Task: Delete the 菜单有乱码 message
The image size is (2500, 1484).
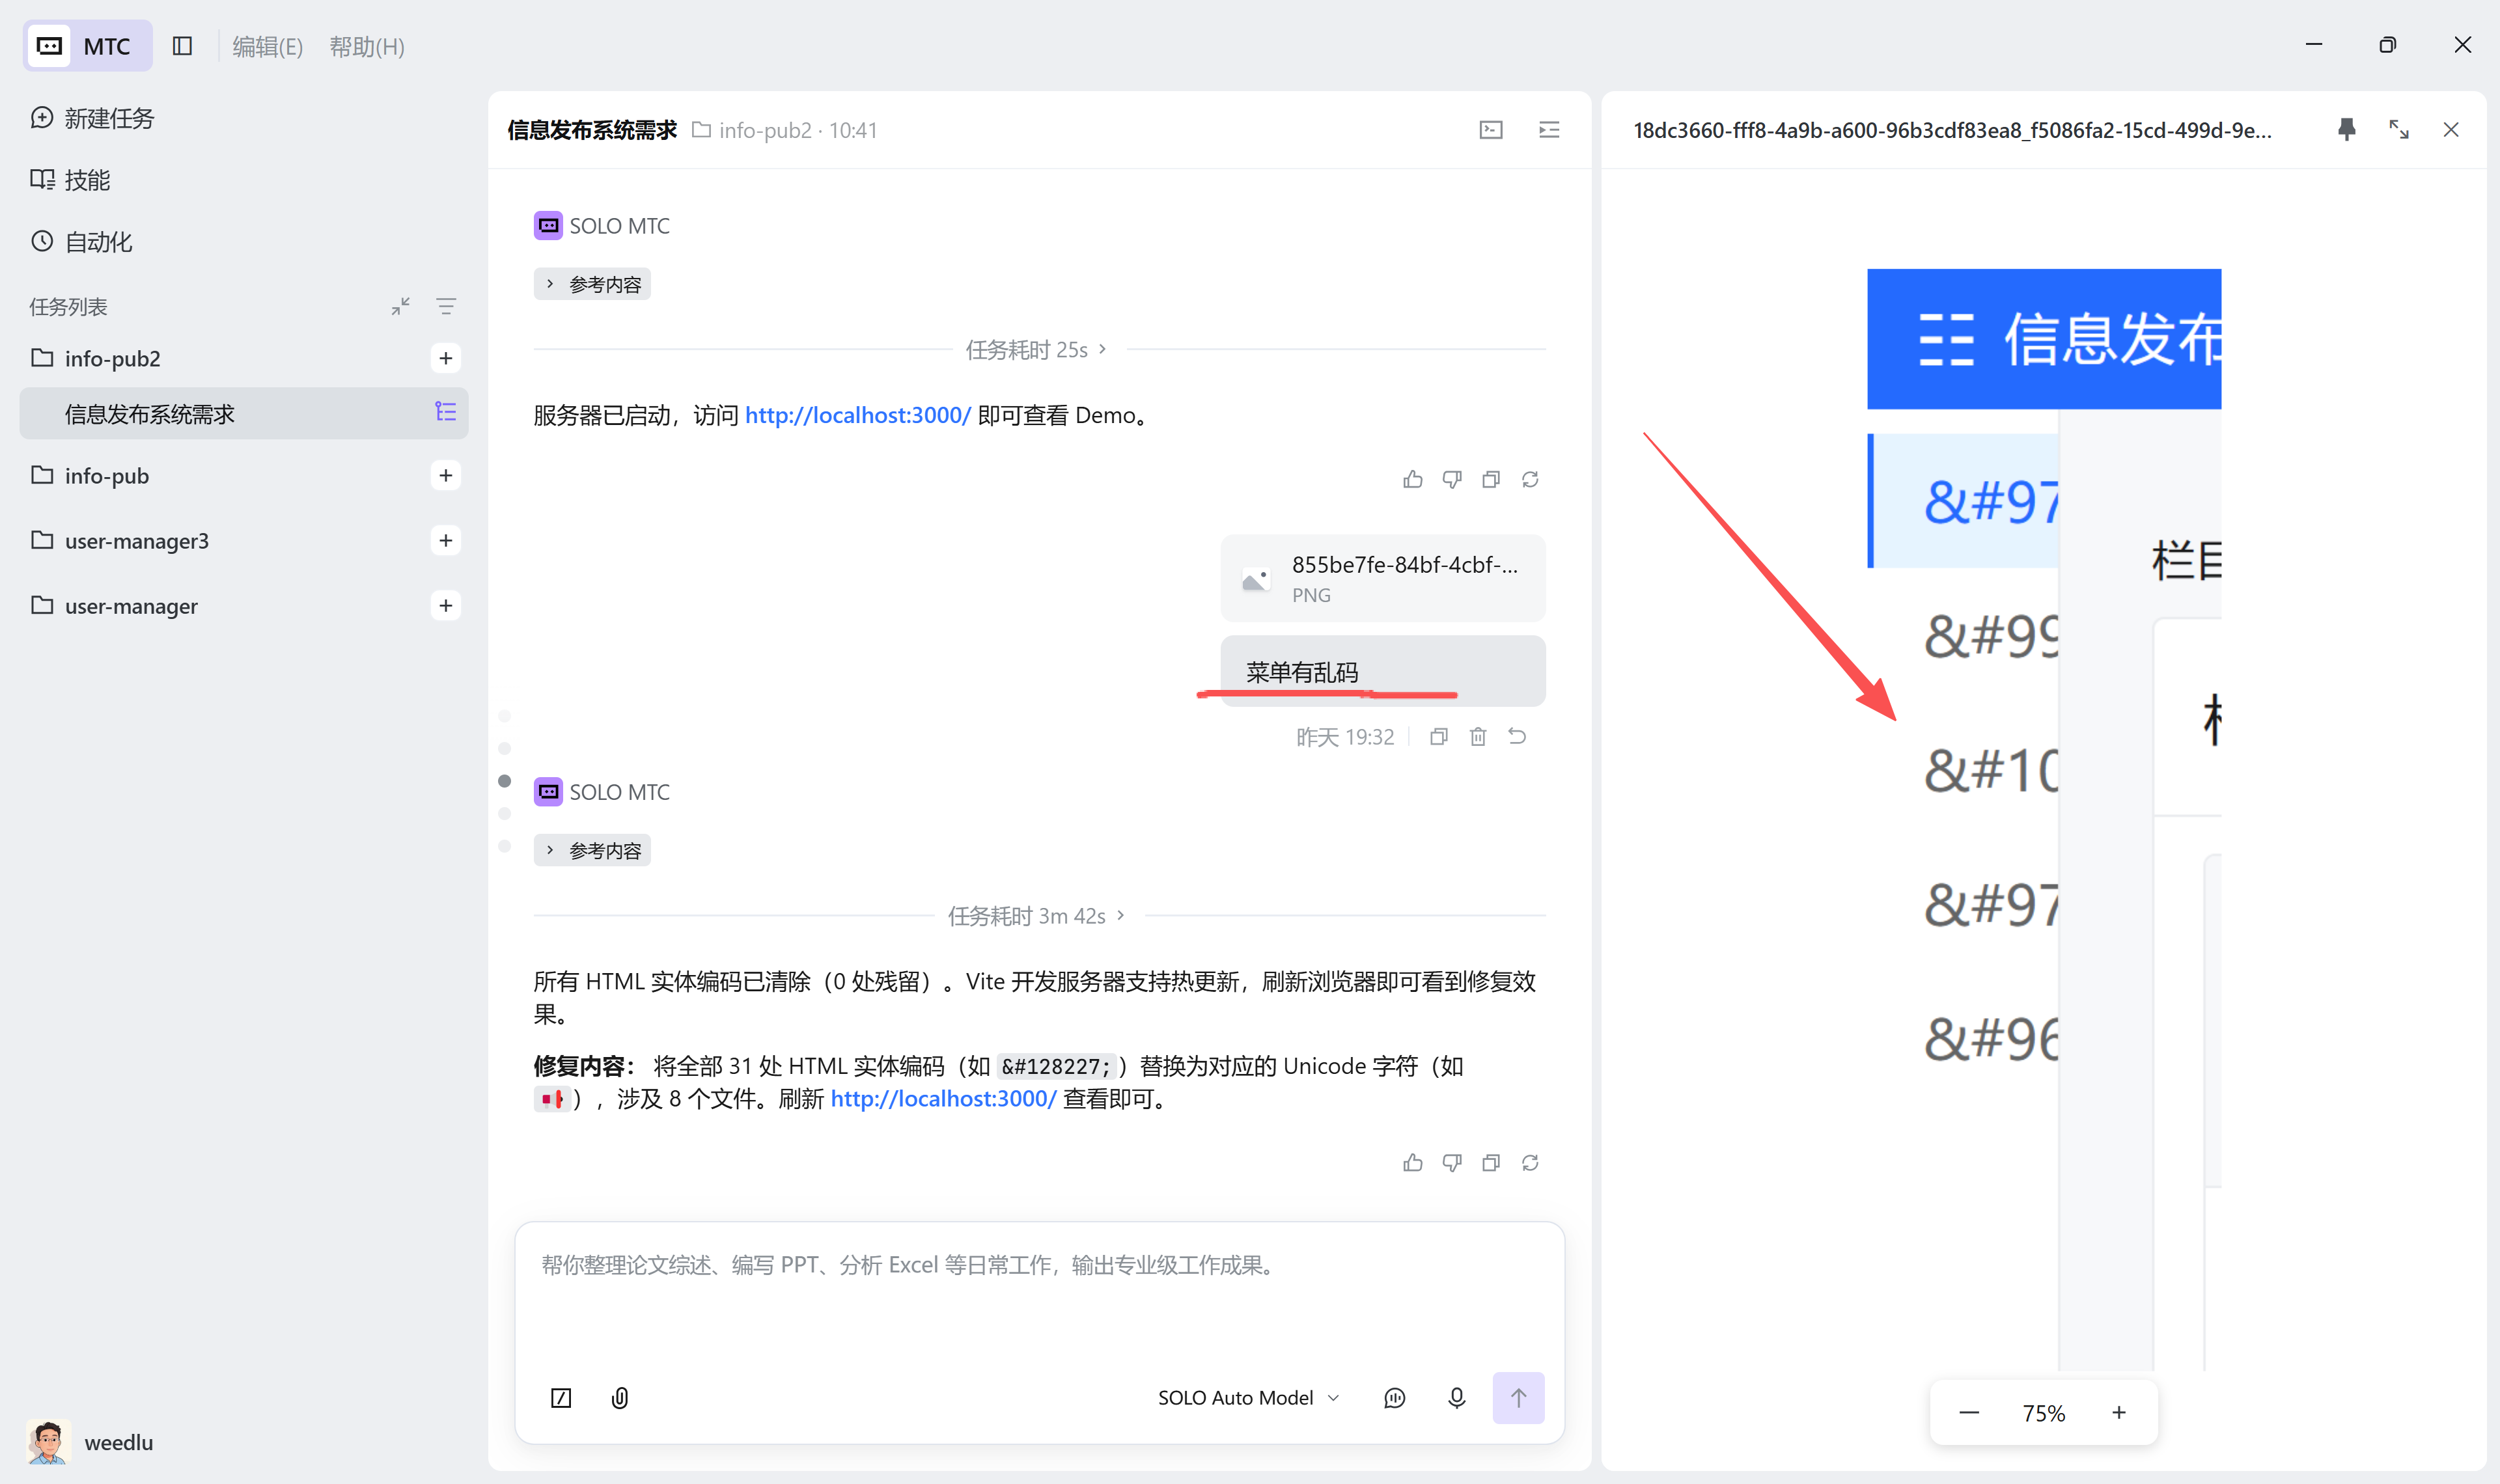Action: [x=1478, y=737]
